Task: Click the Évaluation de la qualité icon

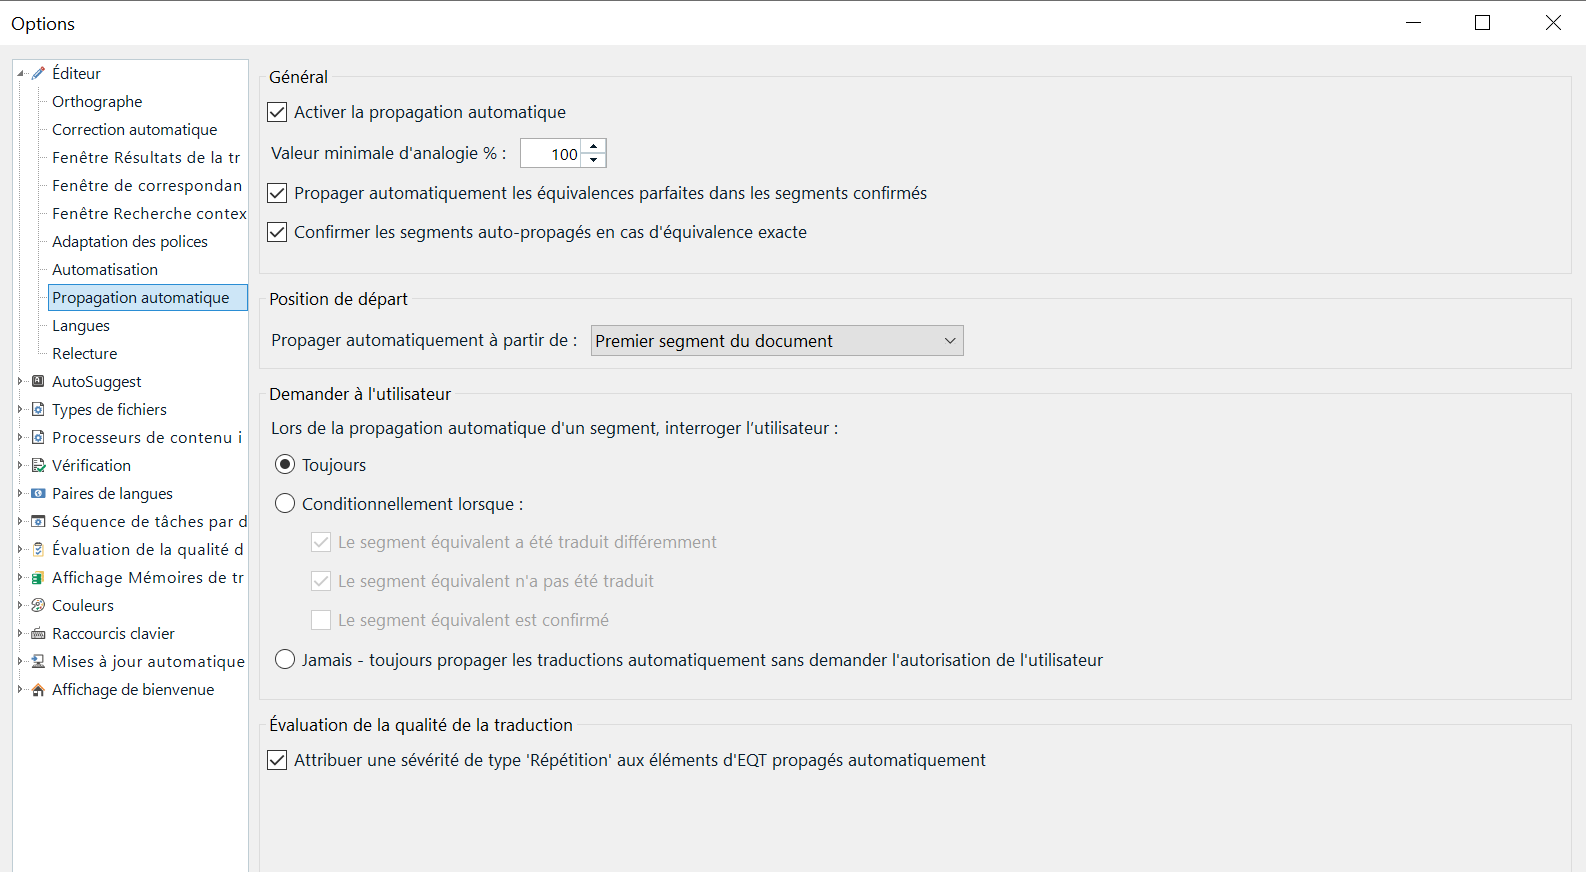Action: point(38,549)
